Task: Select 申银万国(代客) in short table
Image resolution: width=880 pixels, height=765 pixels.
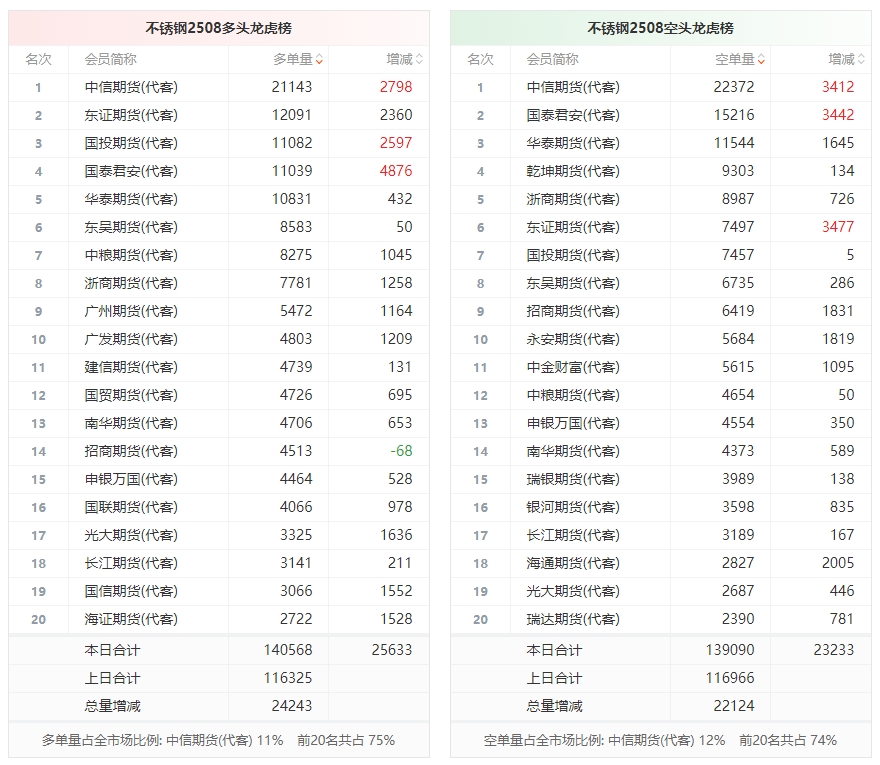Action: [x=573, y=423]
